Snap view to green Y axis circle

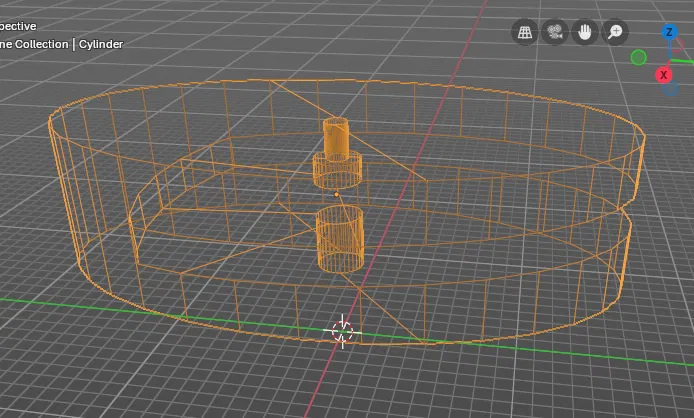pyautogui.click(x=638, y=58)
